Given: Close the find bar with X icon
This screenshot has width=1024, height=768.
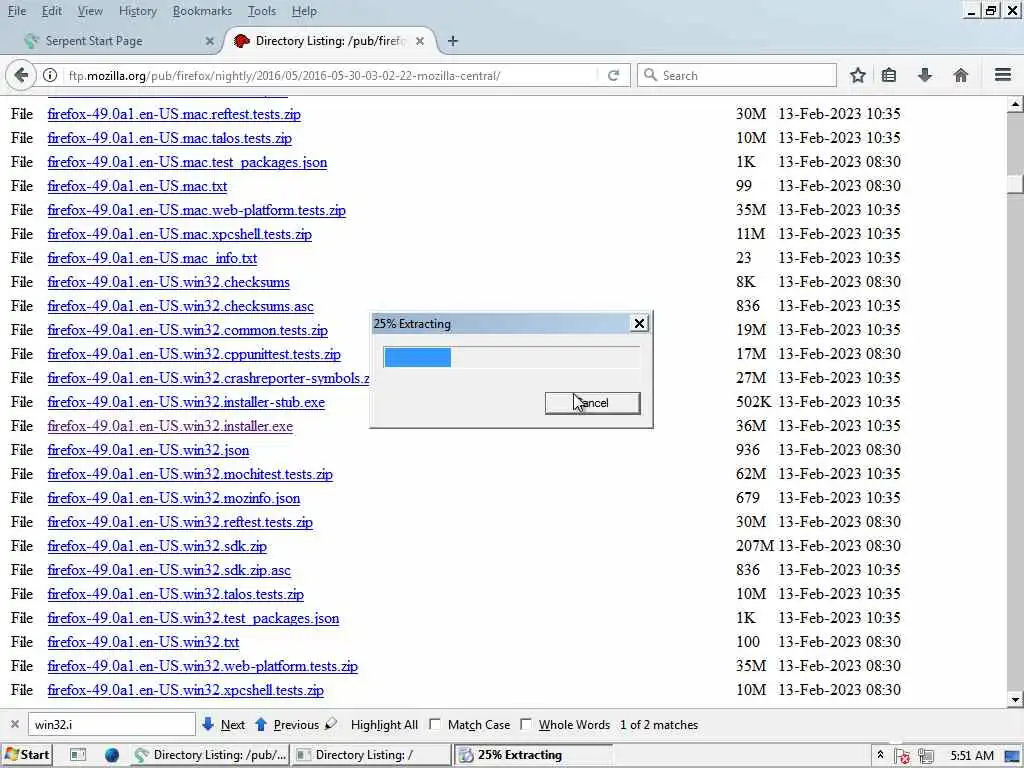Looking at the screenshot, I should coord(14,724).
